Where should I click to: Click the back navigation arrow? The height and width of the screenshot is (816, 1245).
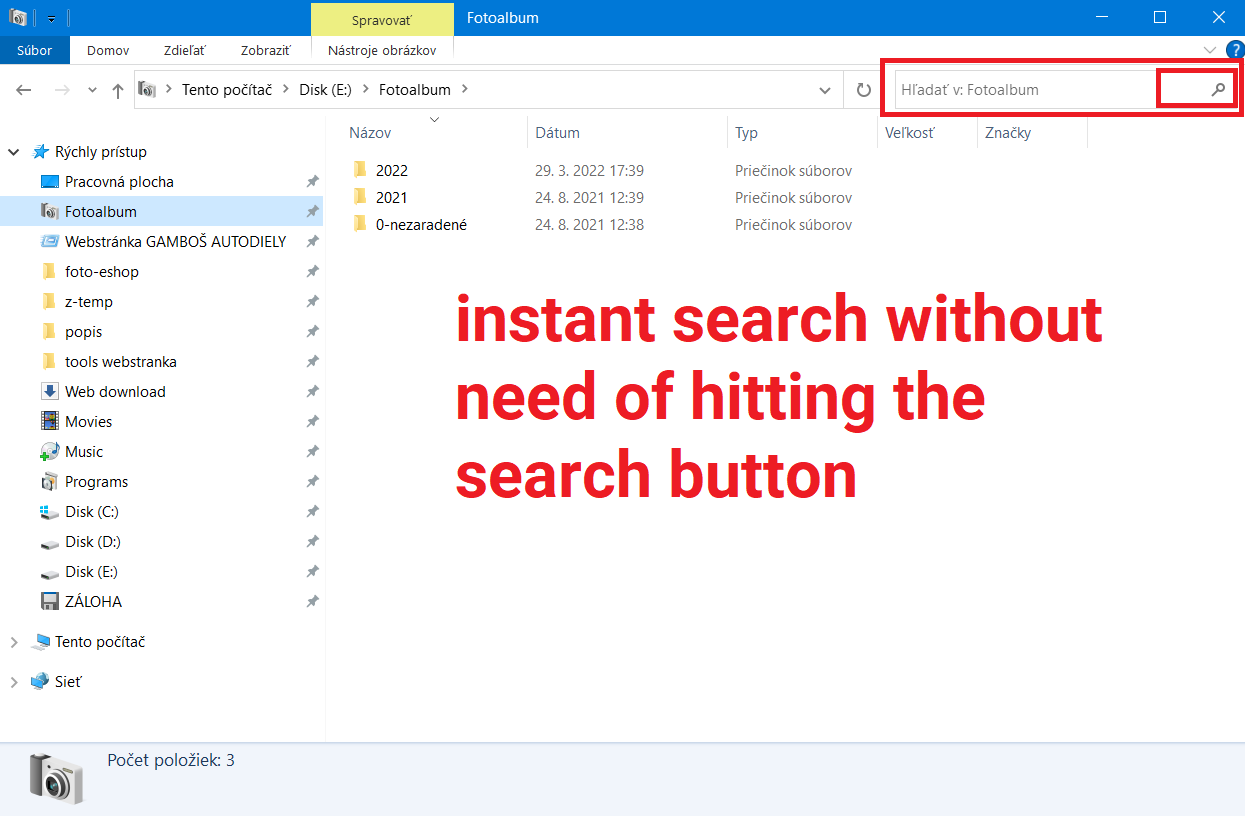click(x=23, y=89)
